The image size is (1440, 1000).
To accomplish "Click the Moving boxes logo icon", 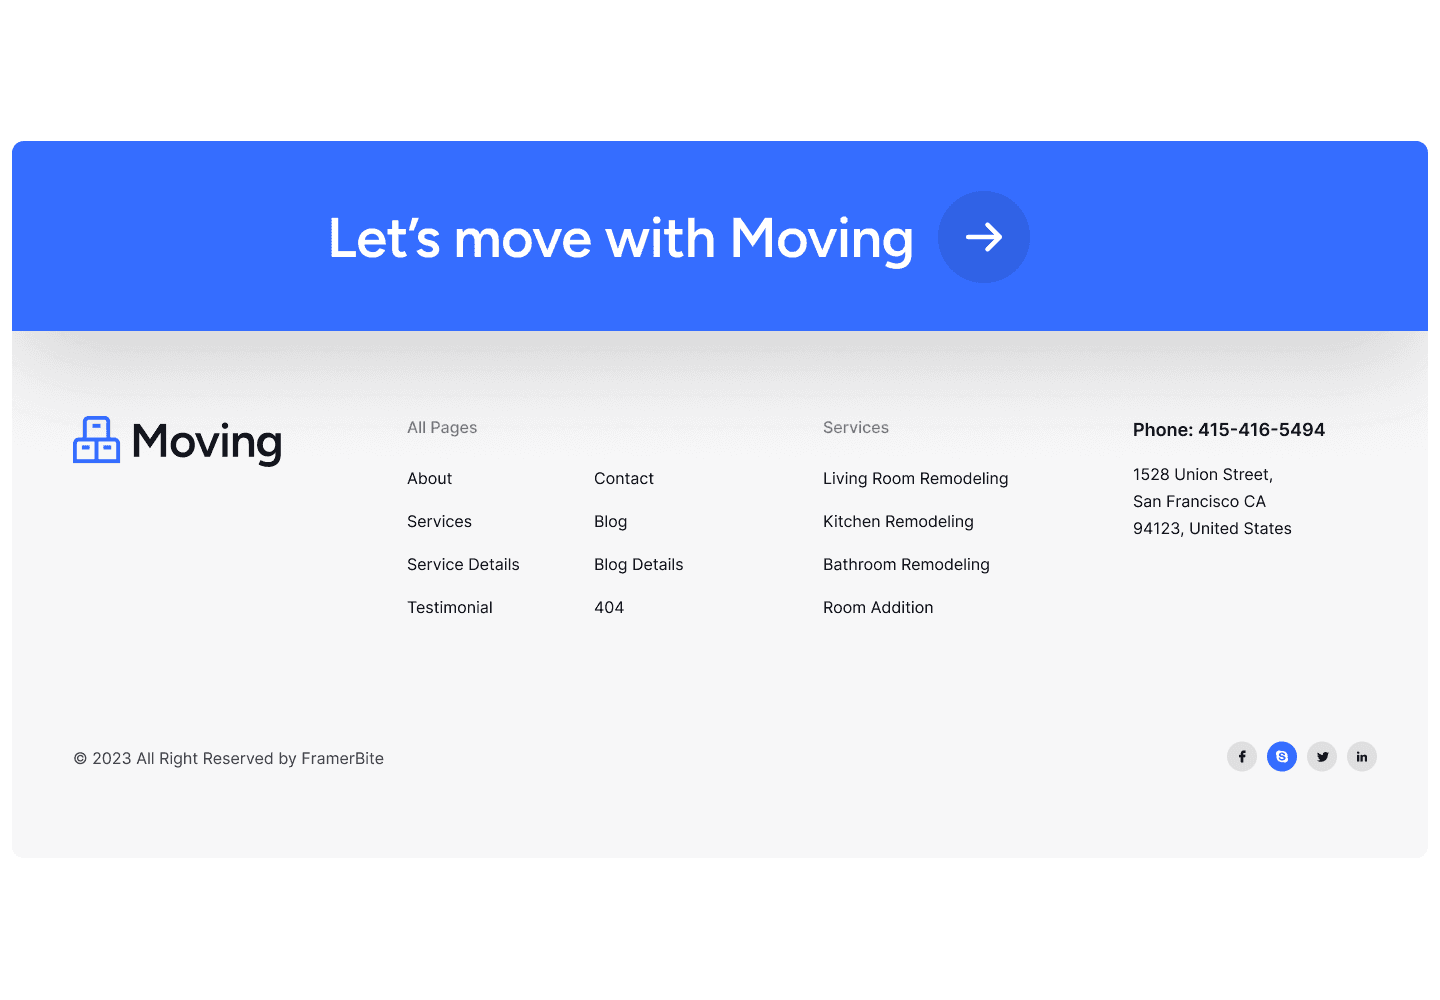I will pos(97,440).
